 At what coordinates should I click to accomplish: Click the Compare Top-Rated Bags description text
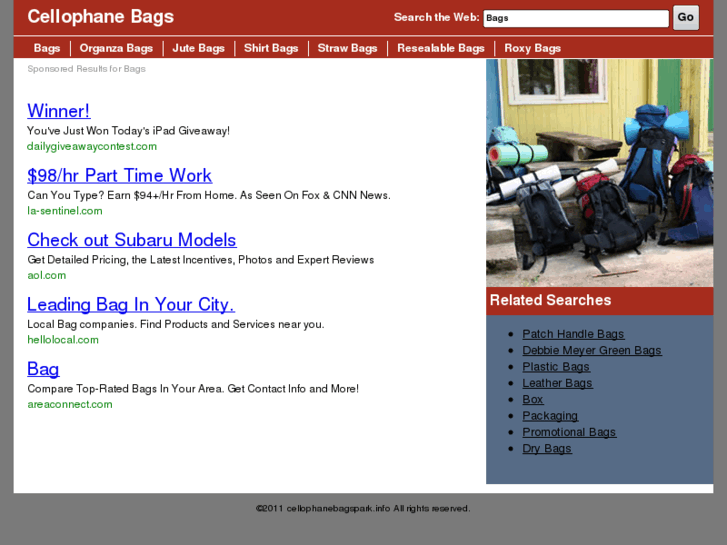pyautogui.click(x=193, y=389)
